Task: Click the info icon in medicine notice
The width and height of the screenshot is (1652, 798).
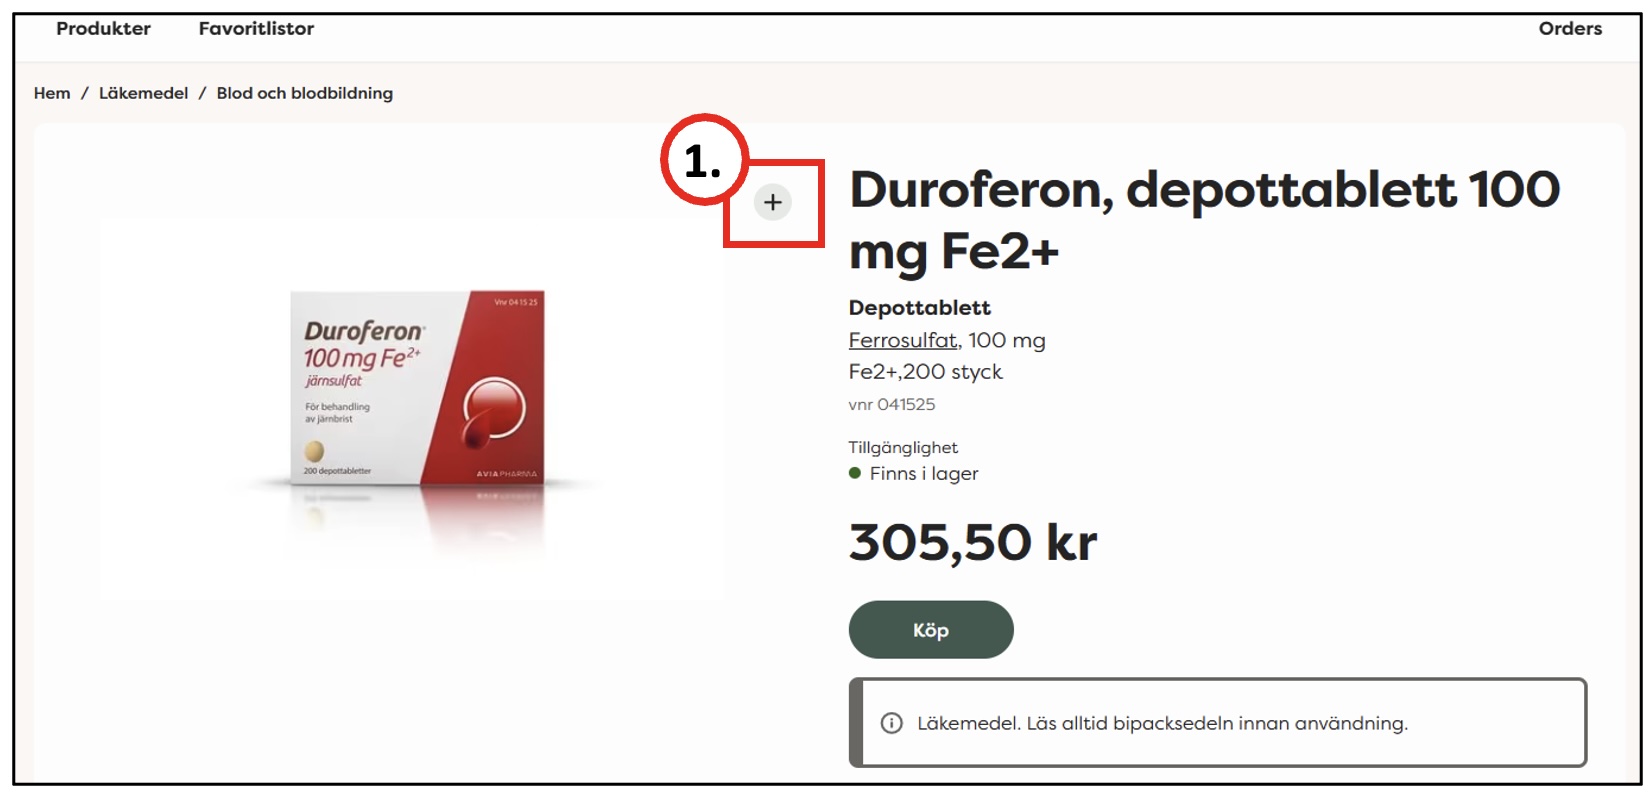Action: tap(891, 723)
